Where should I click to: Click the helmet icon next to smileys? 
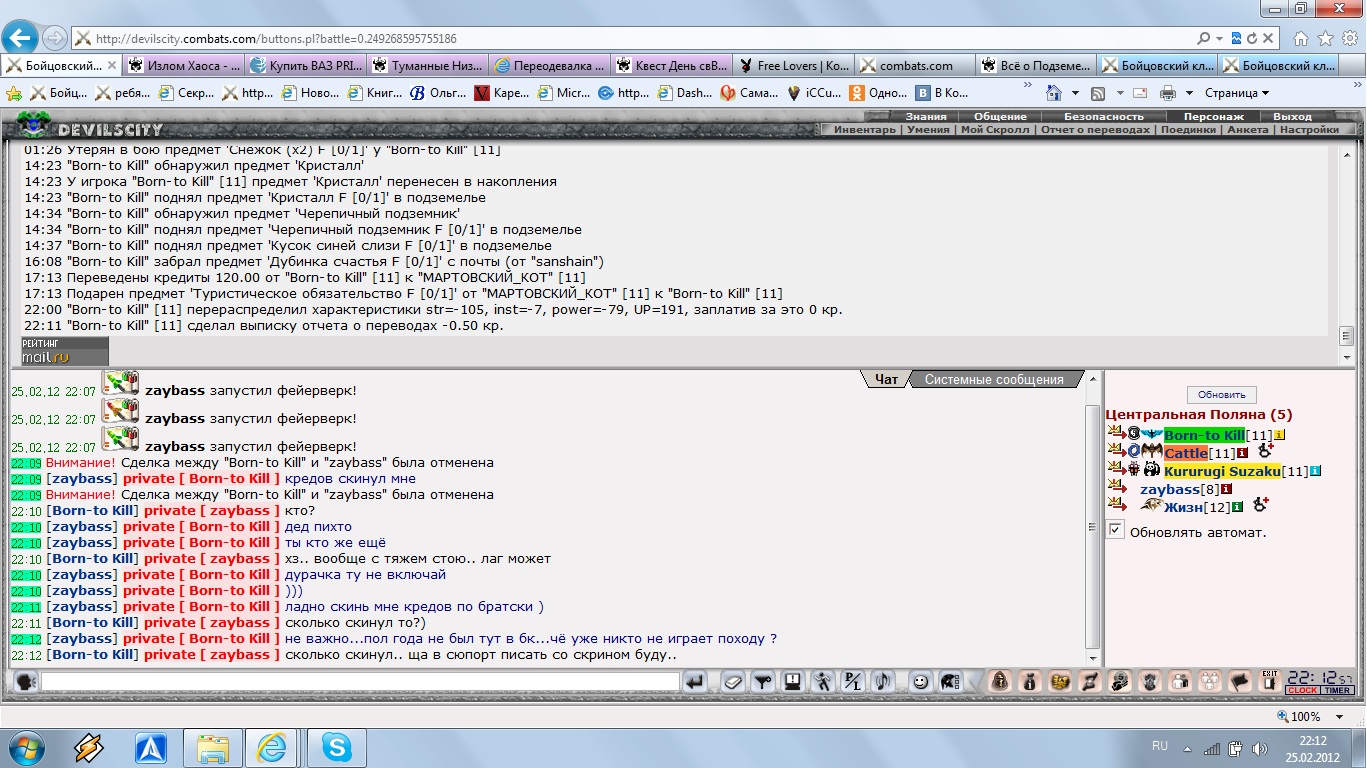(x=950, y=682)
